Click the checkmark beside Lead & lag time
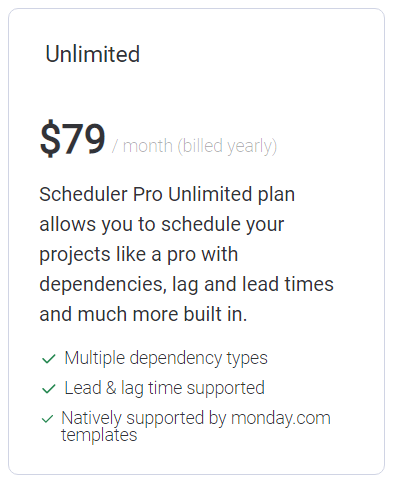 [49, 389]
